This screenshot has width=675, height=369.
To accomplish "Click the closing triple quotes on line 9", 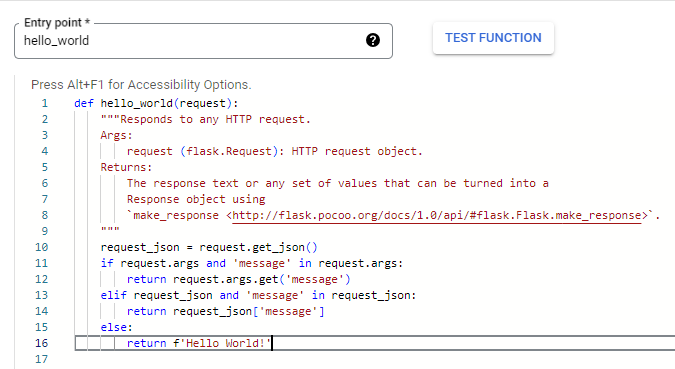I will pyautogui.click(x=110, y=230).
